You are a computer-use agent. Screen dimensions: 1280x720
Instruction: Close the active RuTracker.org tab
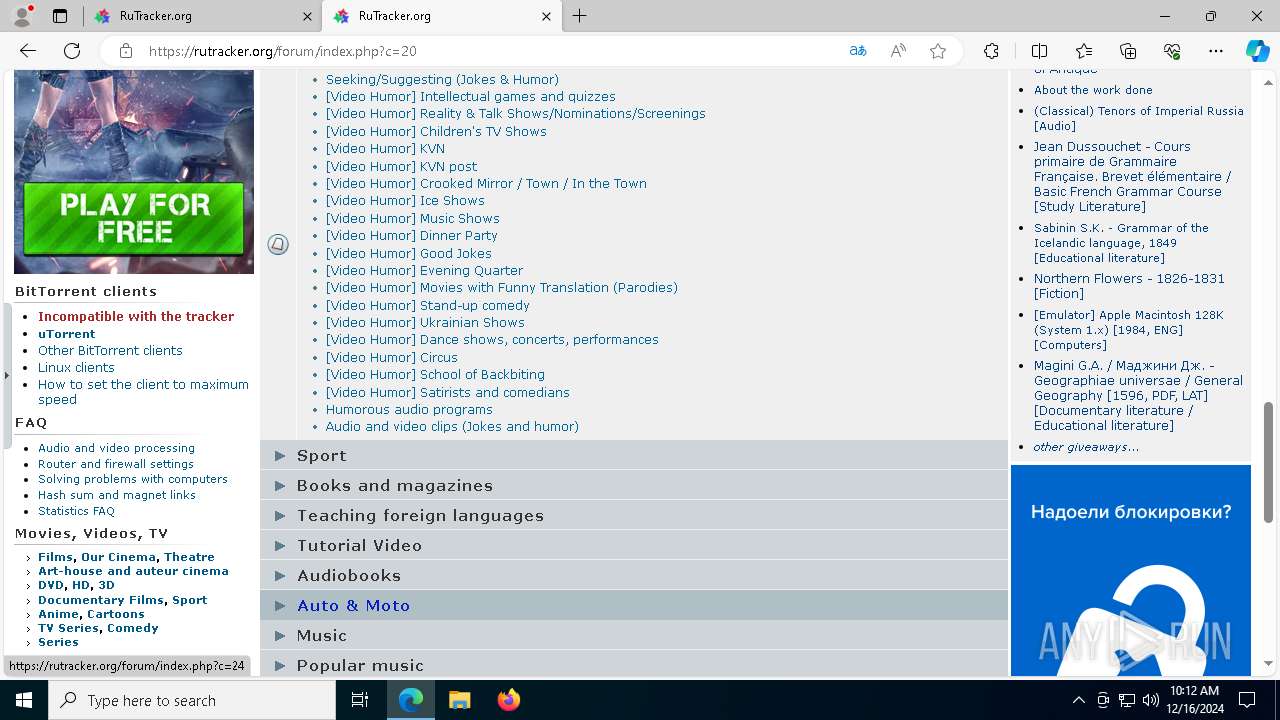546,16
